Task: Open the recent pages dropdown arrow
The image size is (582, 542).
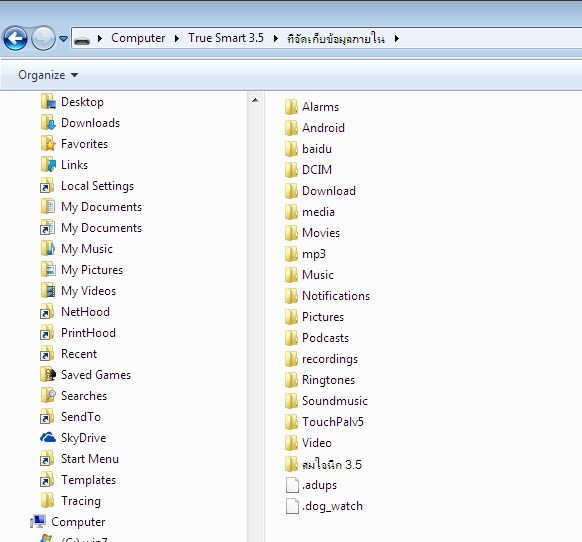Action: 63,39
